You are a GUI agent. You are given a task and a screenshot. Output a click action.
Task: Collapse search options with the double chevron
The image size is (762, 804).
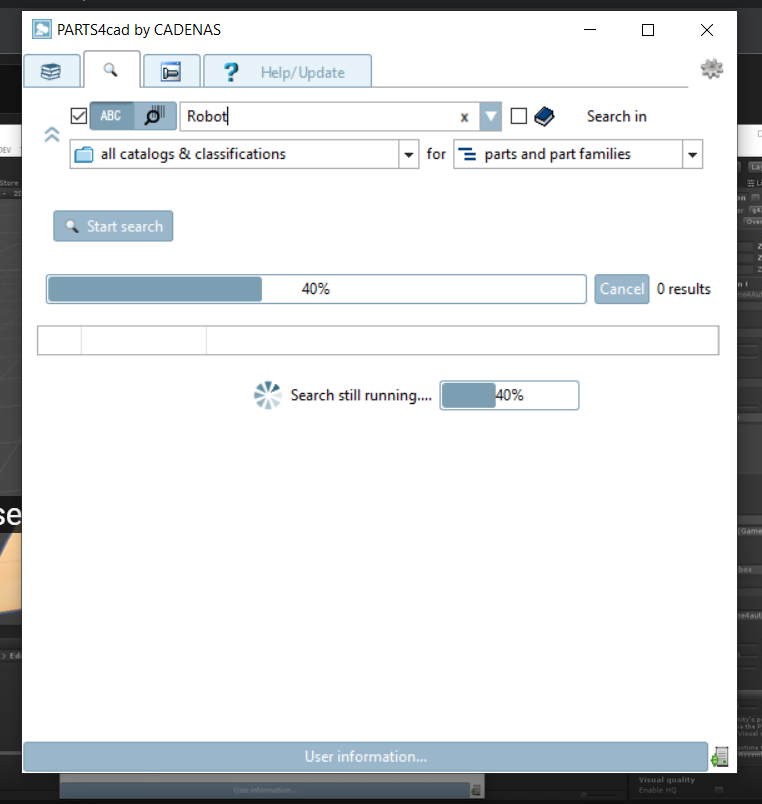(52, 135)
